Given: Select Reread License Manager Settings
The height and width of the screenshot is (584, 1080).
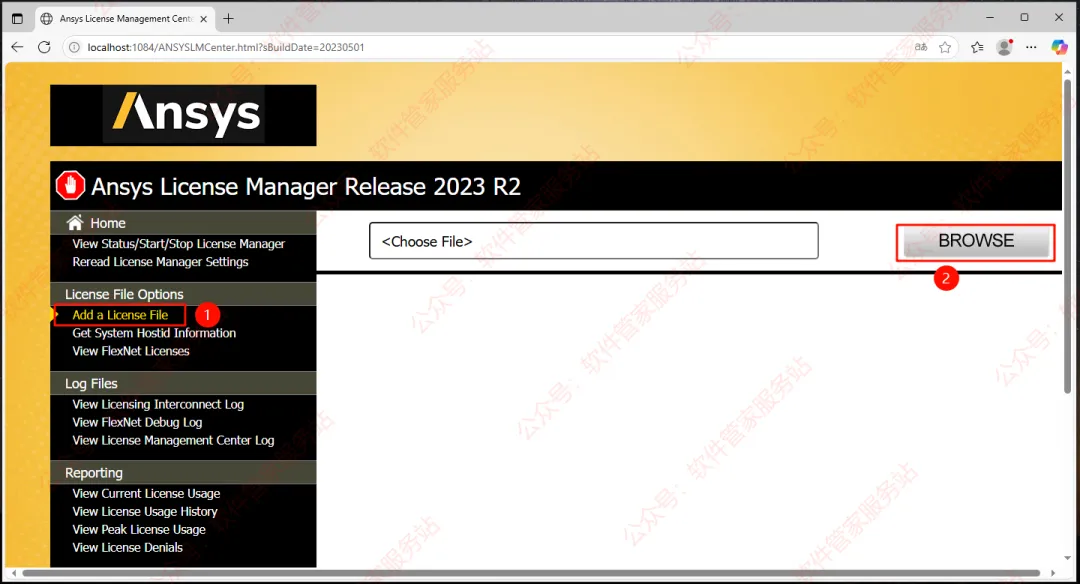Looking at the screenshot, I should point(160,262).
